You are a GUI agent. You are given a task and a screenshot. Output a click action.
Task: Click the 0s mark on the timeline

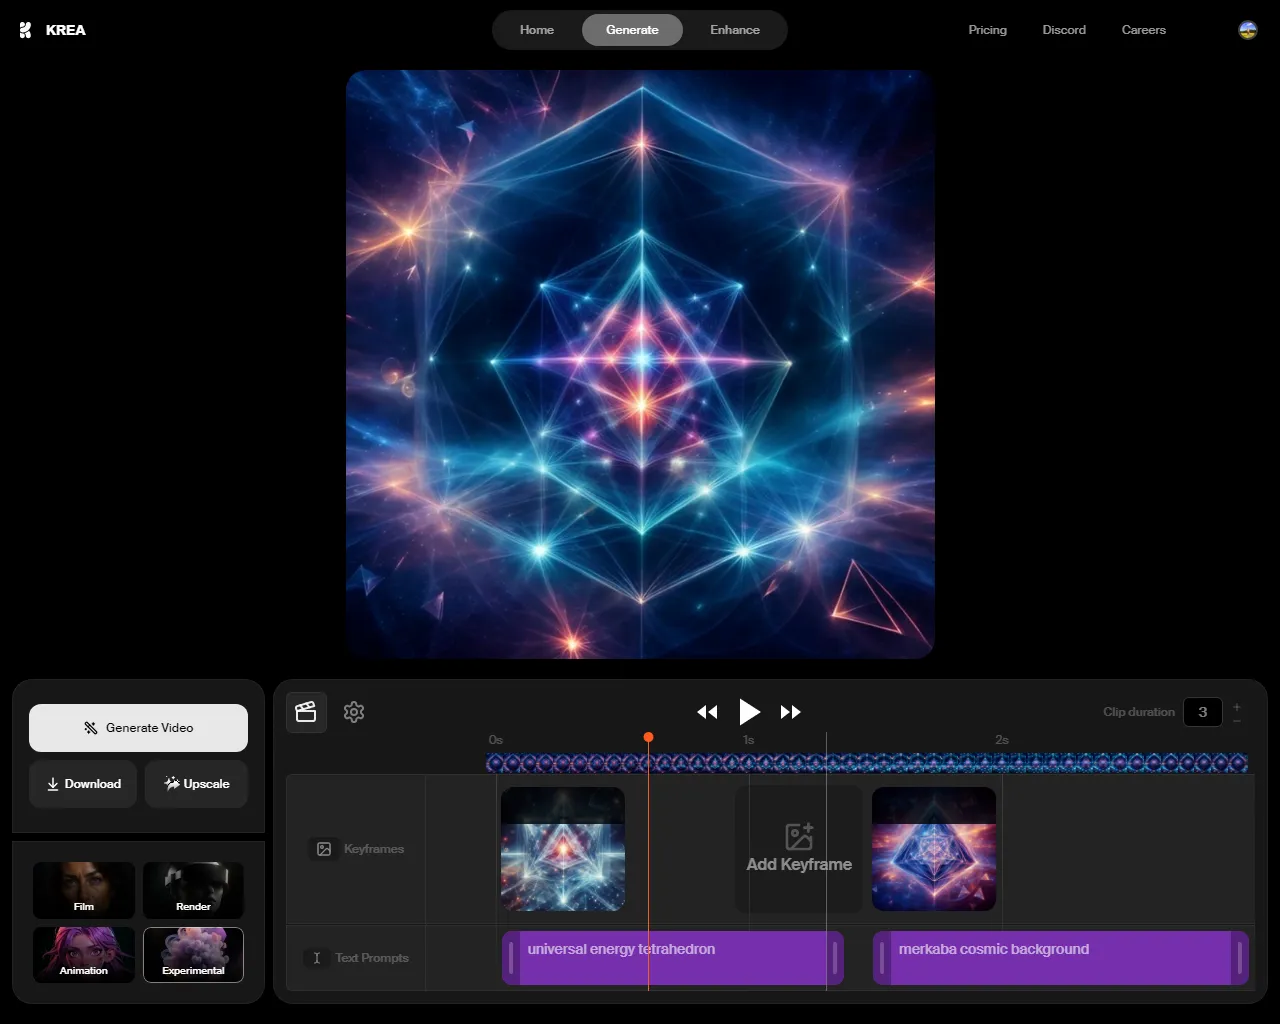click(x=495, y=740)
